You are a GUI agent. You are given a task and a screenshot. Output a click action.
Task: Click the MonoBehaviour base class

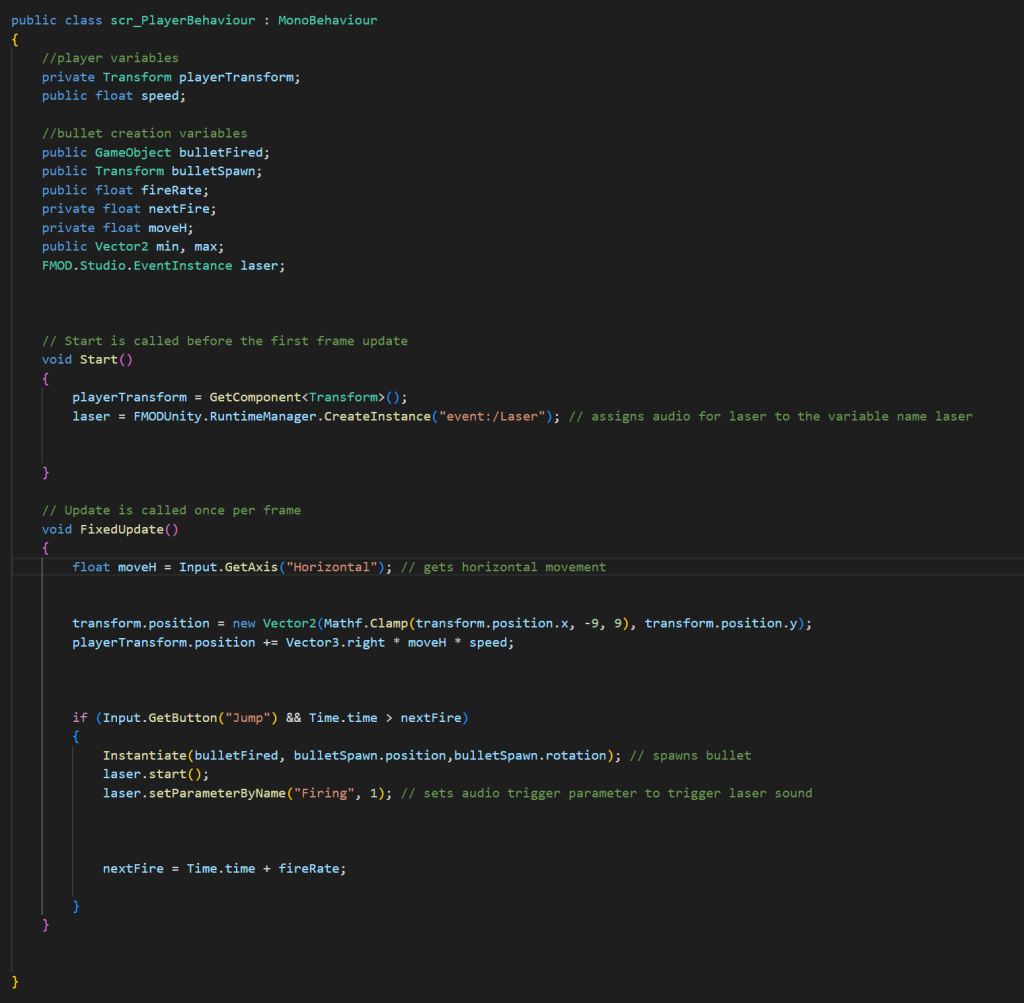tap(327, 20)
